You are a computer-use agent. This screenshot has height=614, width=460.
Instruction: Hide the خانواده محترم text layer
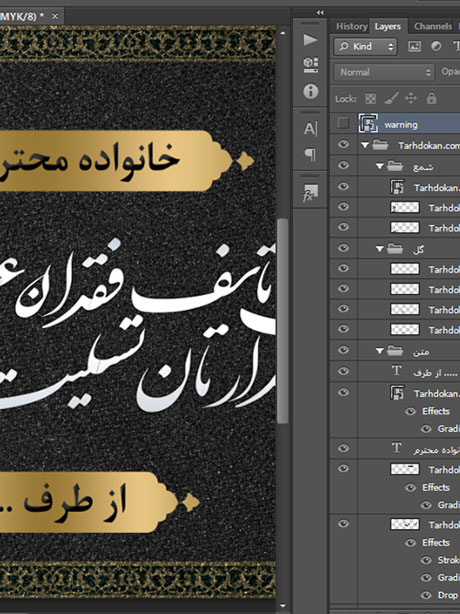(343, 448)
